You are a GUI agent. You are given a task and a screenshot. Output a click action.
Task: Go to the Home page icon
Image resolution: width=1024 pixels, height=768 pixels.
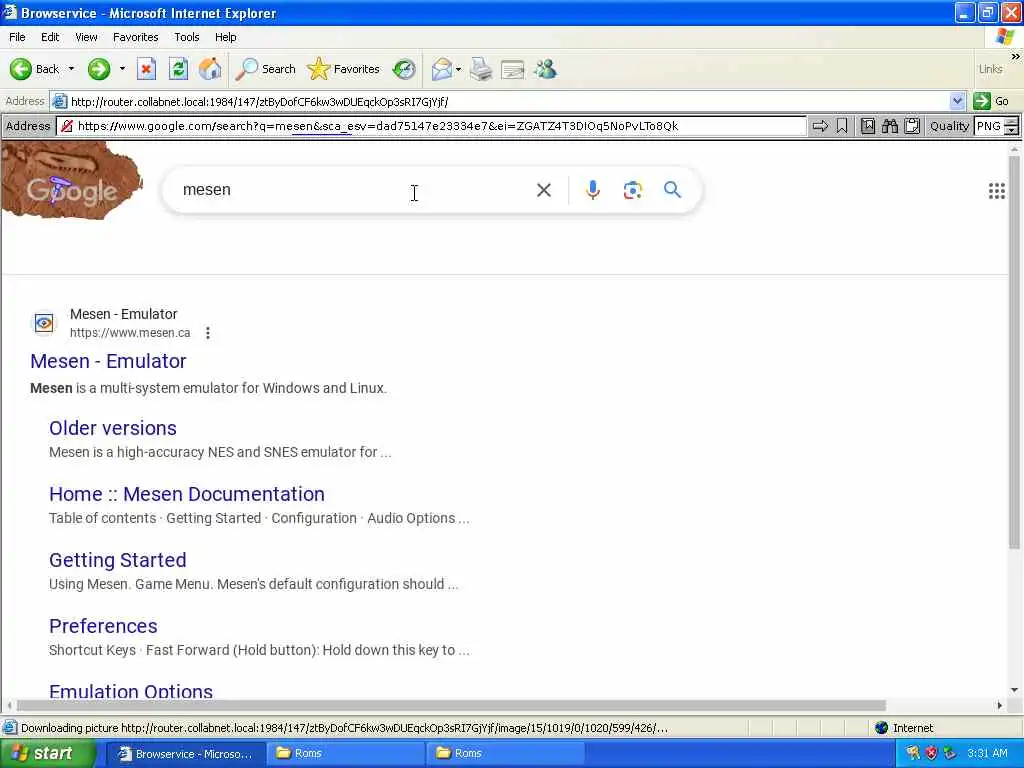[x=210, y=69]
